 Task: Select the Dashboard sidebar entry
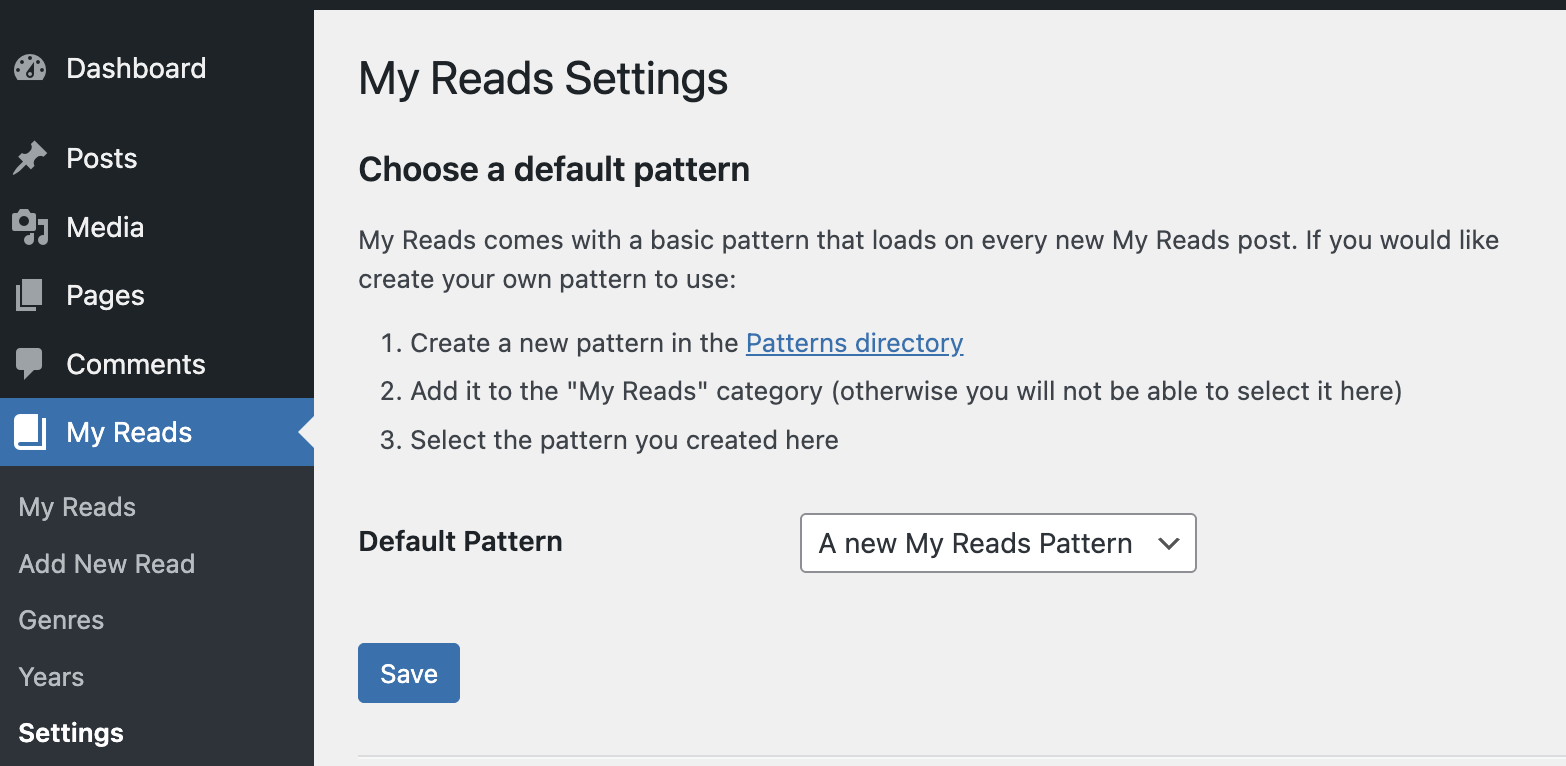[x=135, y=68]
